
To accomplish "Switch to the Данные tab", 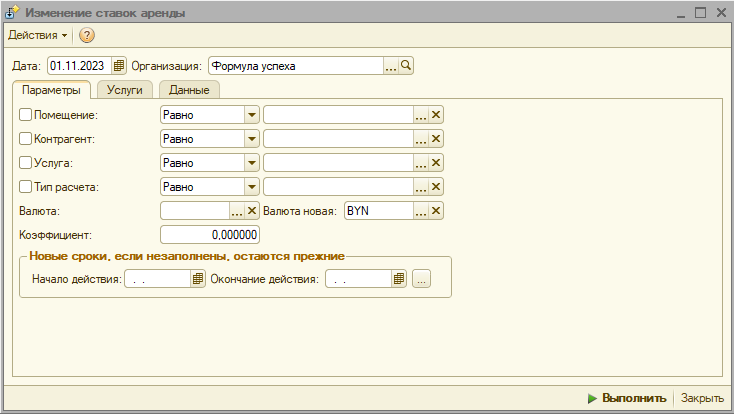I will click(189, 90).
